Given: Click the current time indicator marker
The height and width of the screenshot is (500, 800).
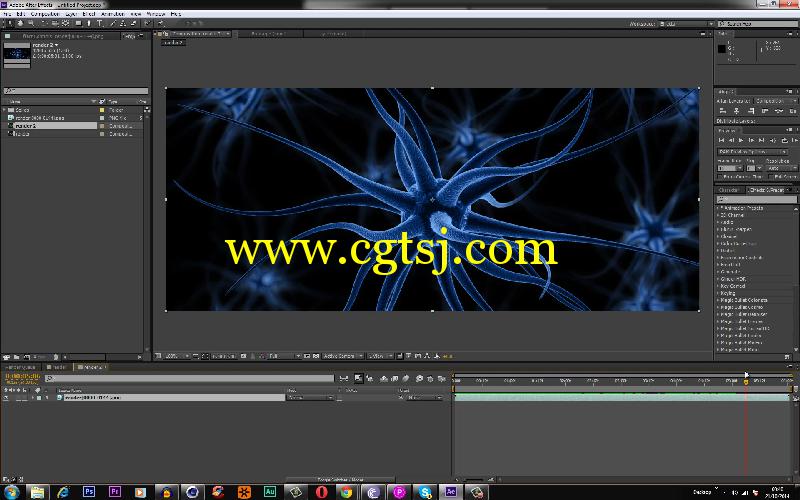Looking at the screenshot, I should point(746,382).
